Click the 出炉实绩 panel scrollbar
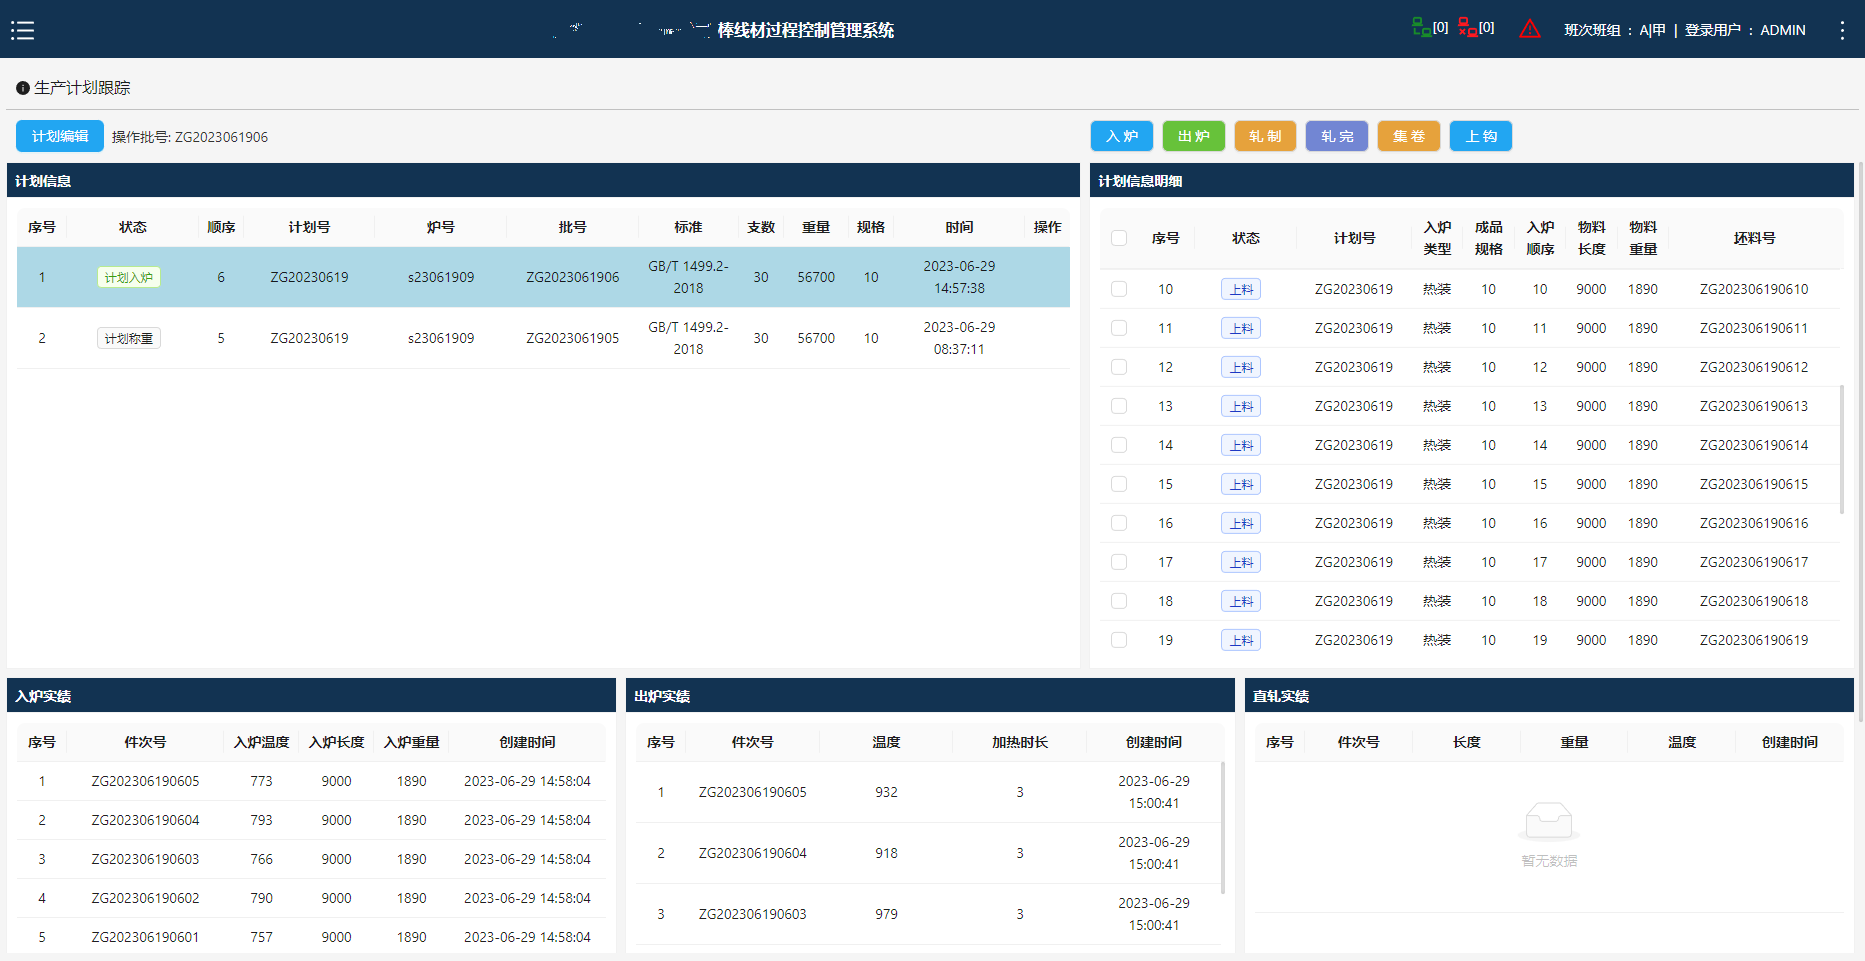This screenshot has width=1865, height=961. (x=1223, y=828)
